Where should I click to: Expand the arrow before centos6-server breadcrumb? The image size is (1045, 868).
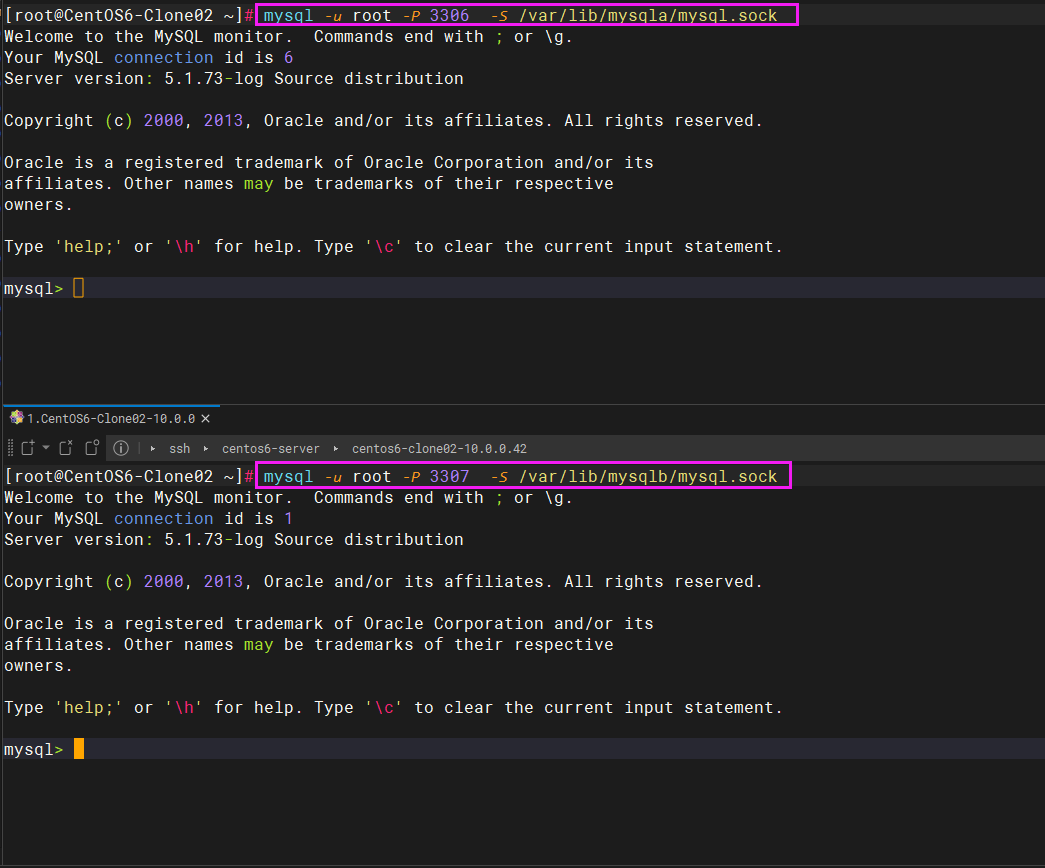[206, 449]
